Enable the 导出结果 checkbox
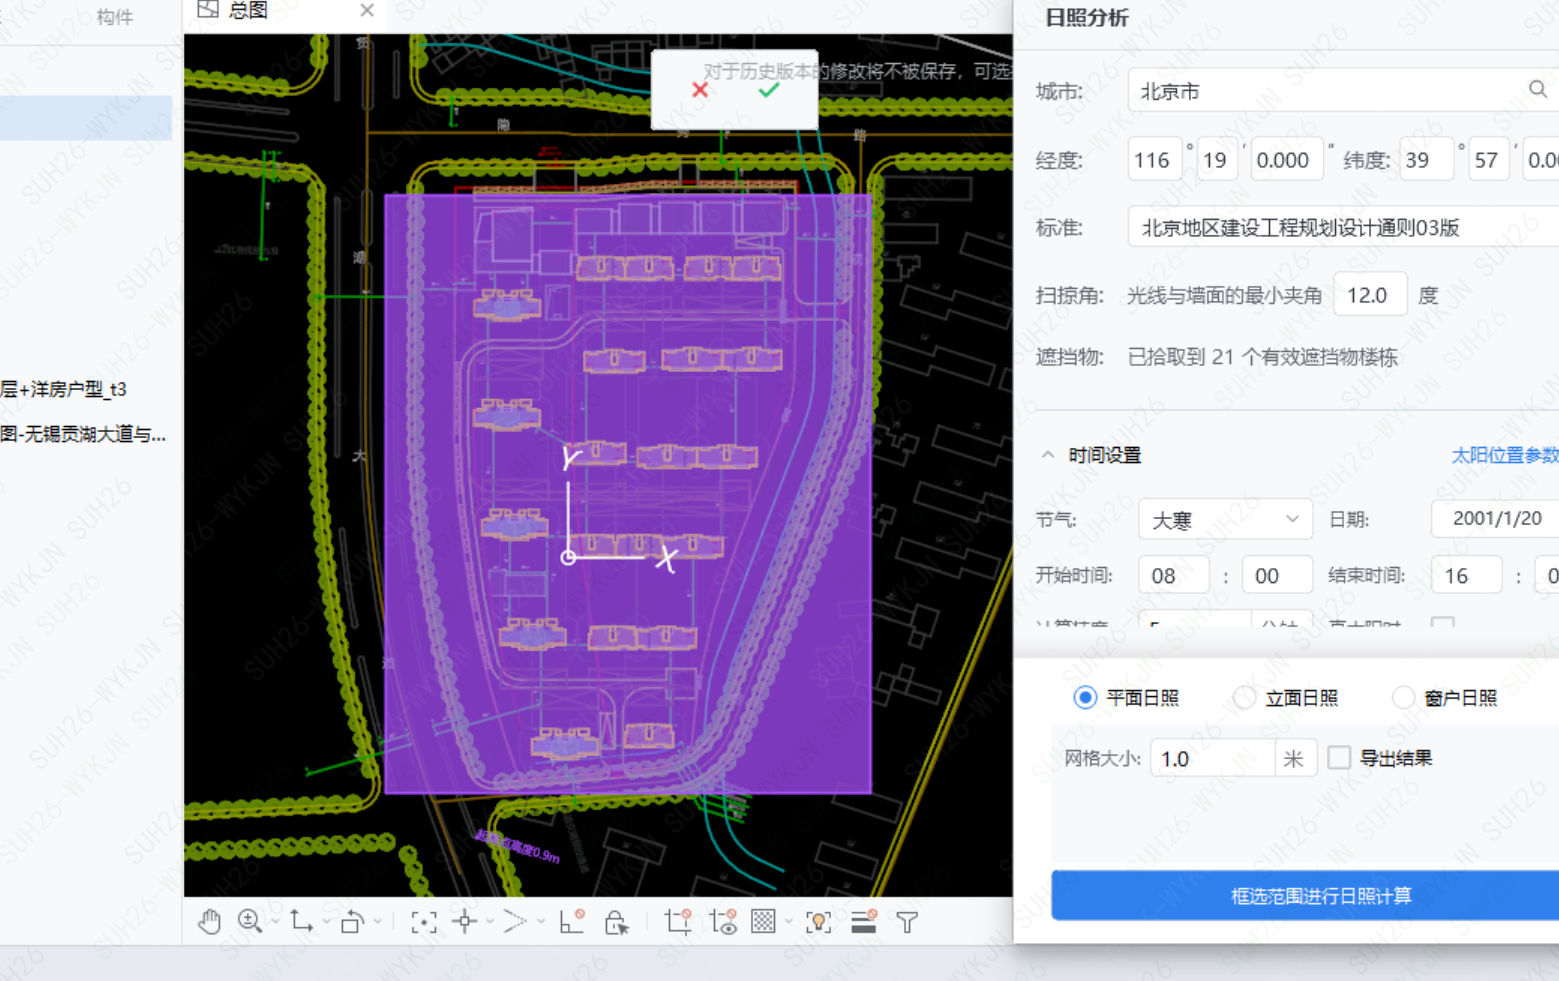The width and height of the screenshot is (1559, 981). (x=1339, y=758)
